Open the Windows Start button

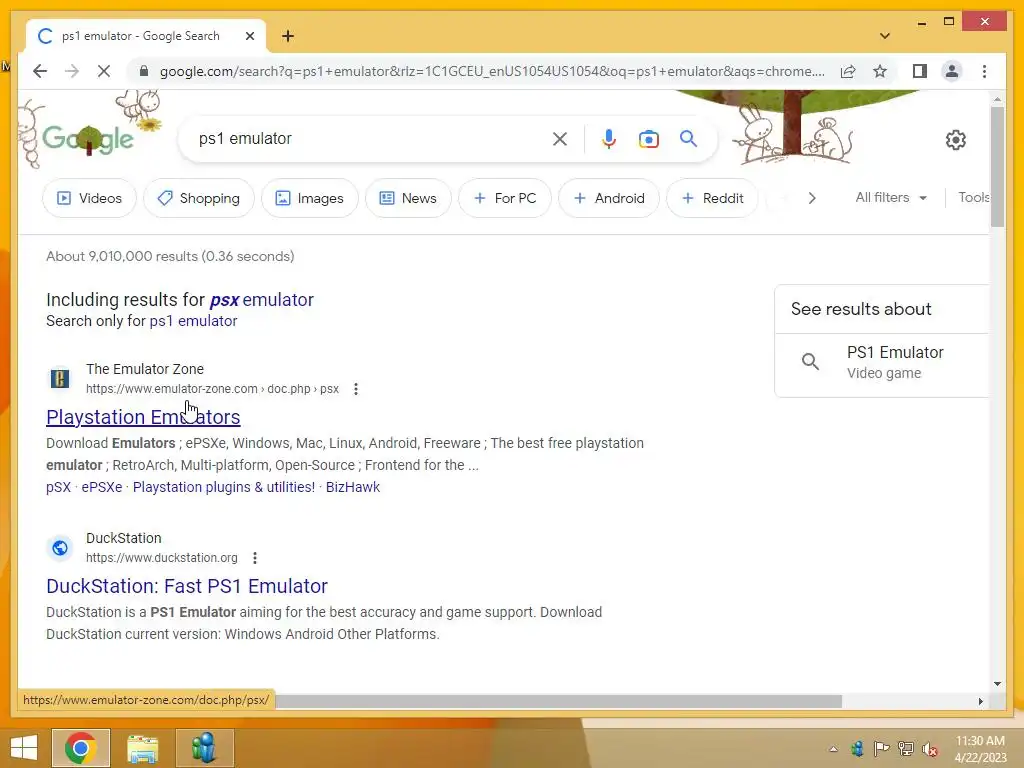24,748
